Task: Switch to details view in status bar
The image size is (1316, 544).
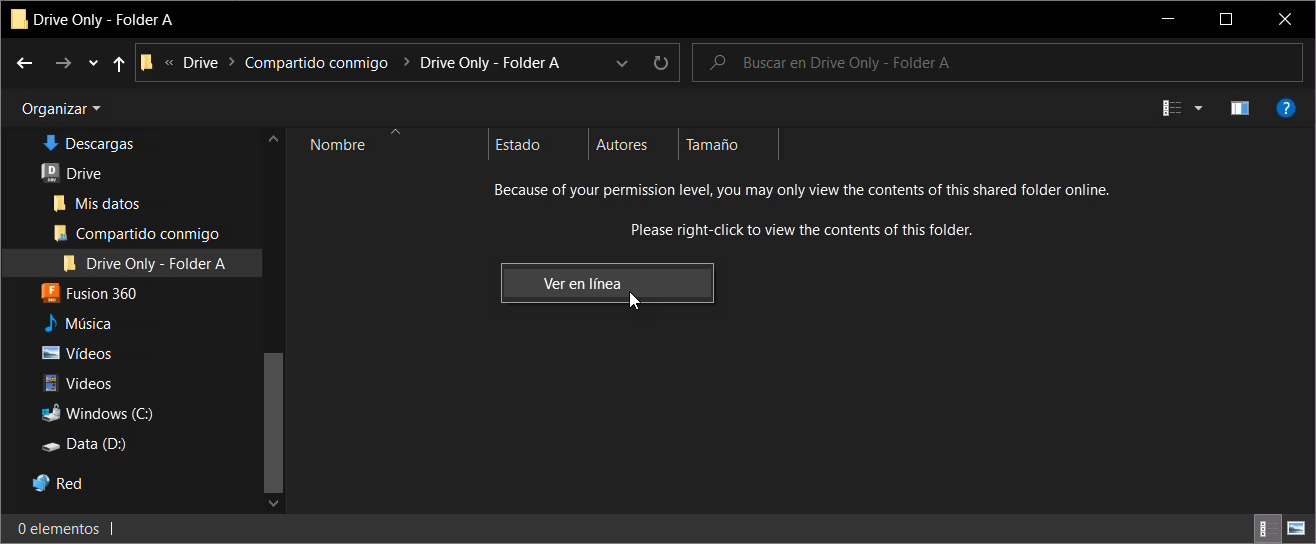Action: point(1264,528)
